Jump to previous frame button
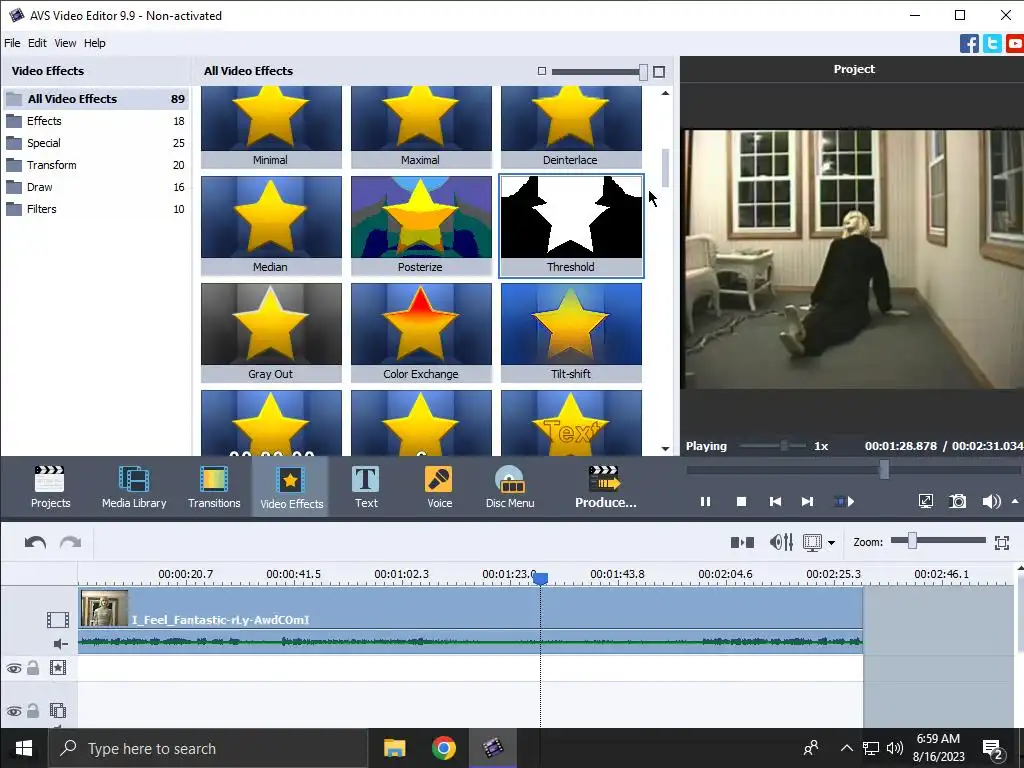 coord(775,502)
